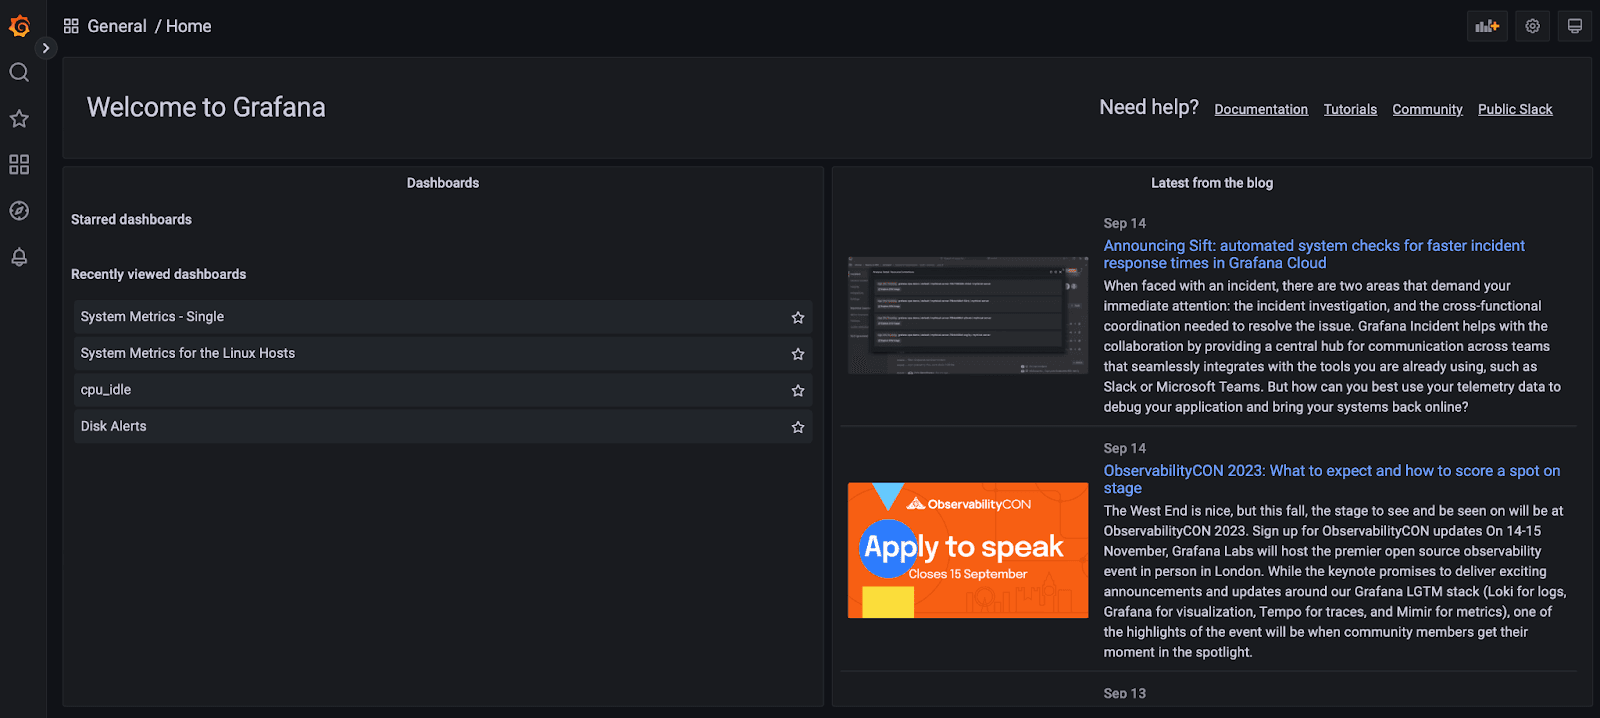This screenshot has width=1600, height=718.
Task: Click the Need help? text
Action: pos(1149,107)
